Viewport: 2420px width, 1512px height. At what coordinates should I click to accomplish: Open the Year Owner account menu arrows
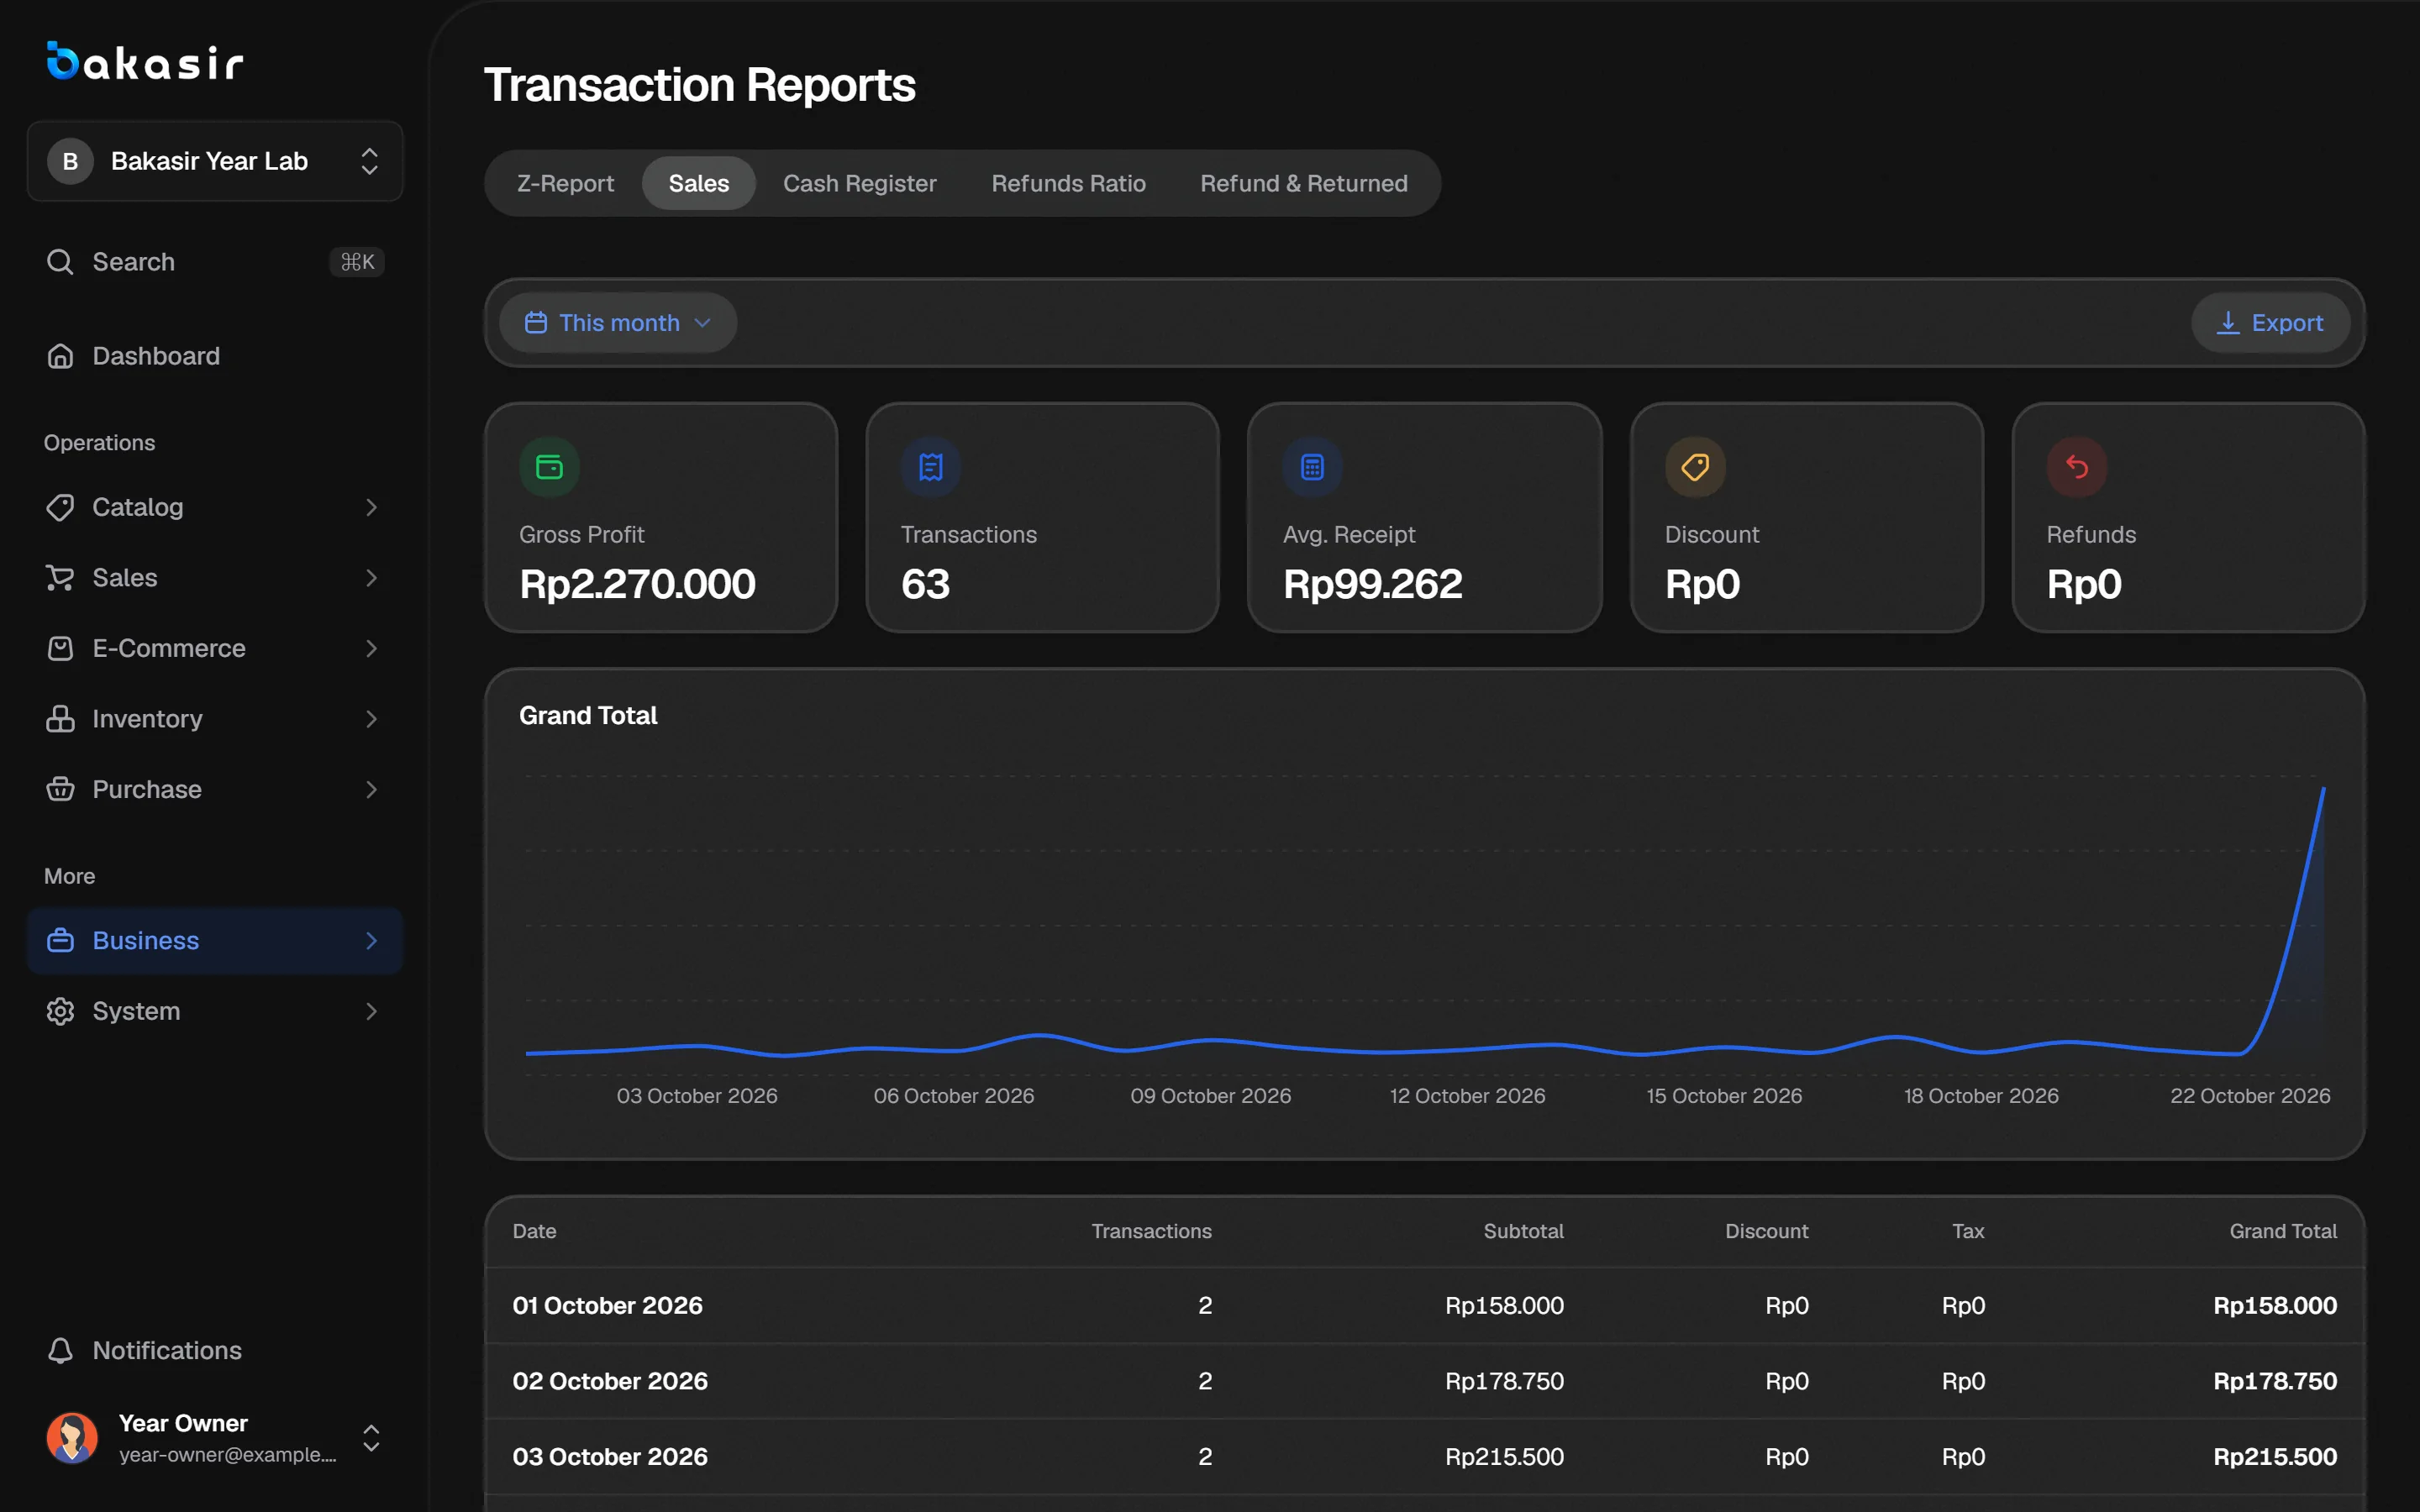pos(371,1438)
